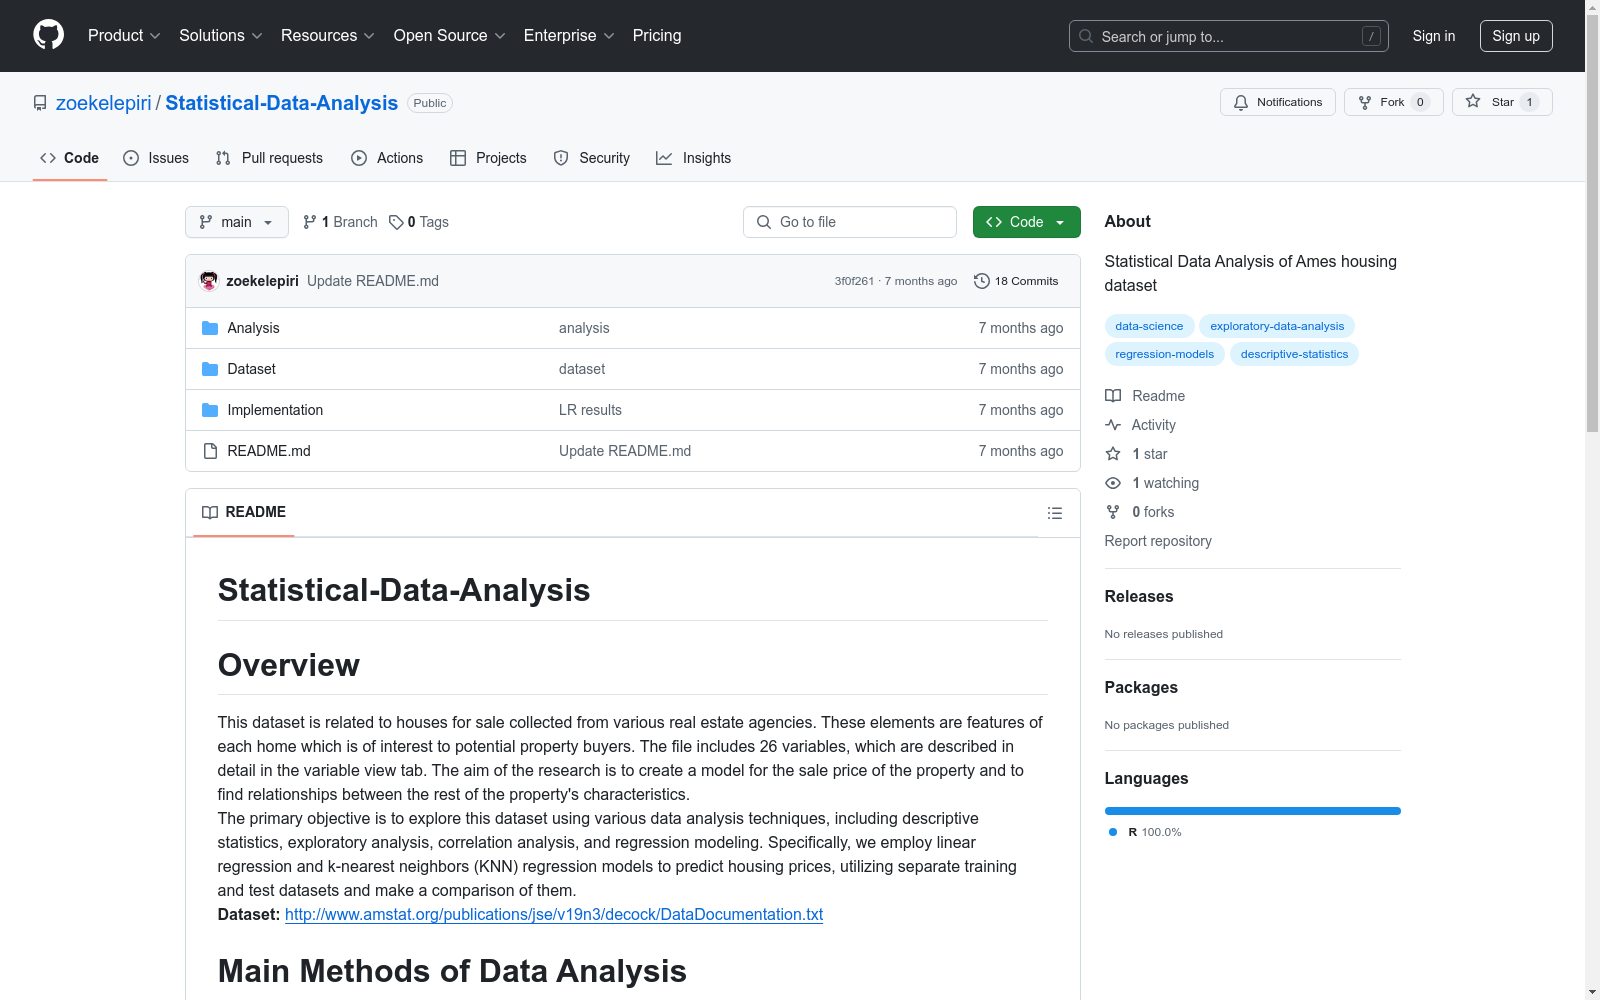1600x1000 pixels.
Task: Click the Public badge label
Action: click(430, 103)
